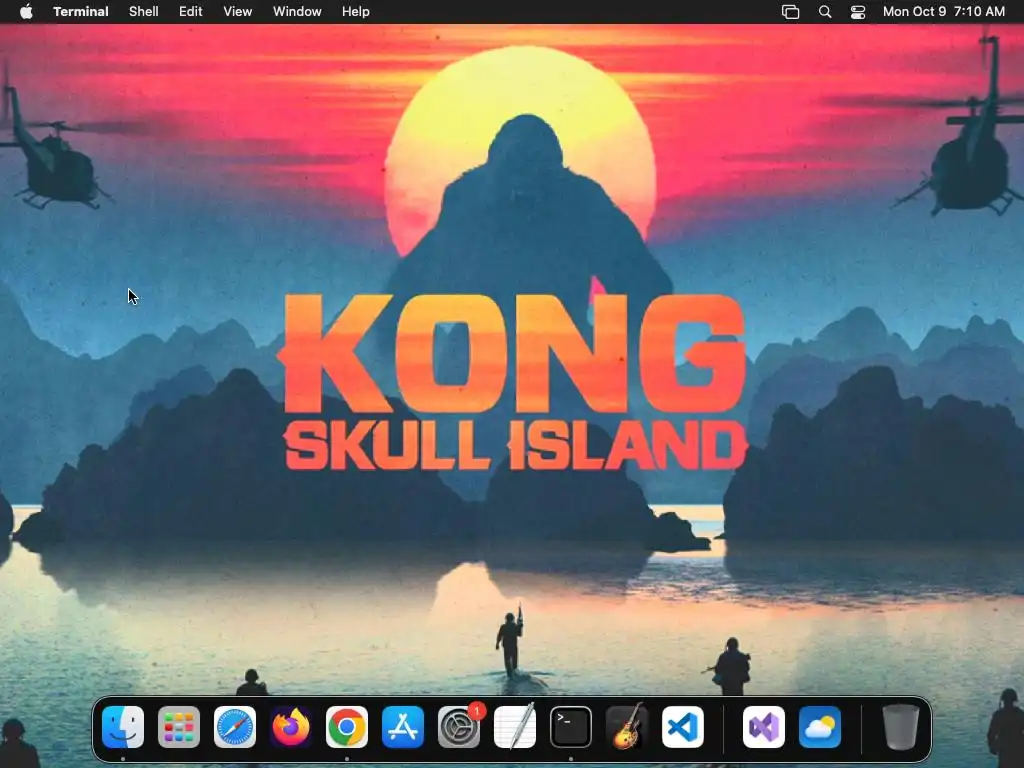The height and width of the screenshot is (768, 1024).
Task: Open Terminal from the Dock
Action: (x=571, y=727)
